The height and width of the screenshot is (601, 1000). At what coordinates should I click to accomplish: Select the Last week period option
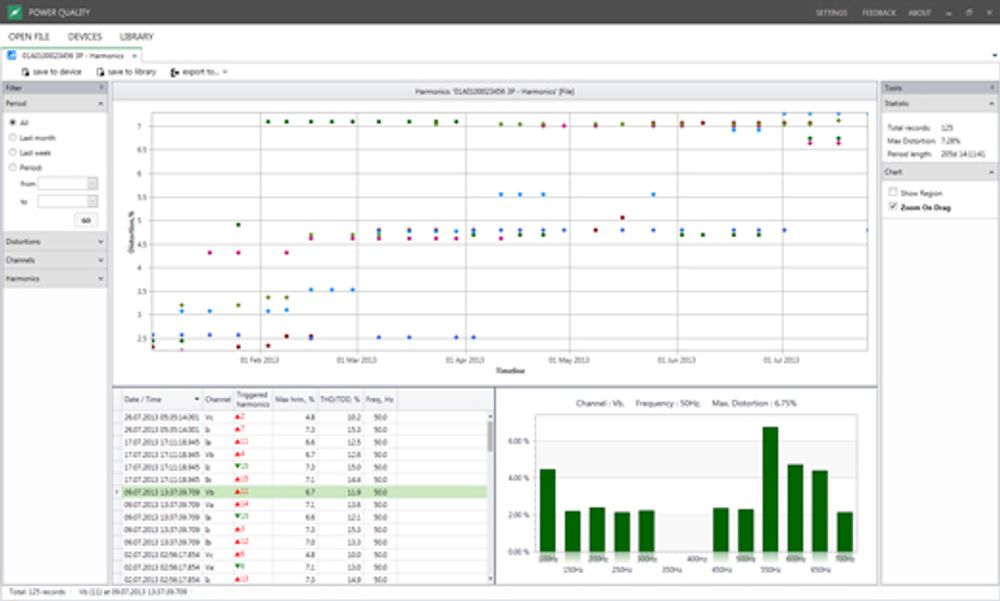click(x=12, y=152)
